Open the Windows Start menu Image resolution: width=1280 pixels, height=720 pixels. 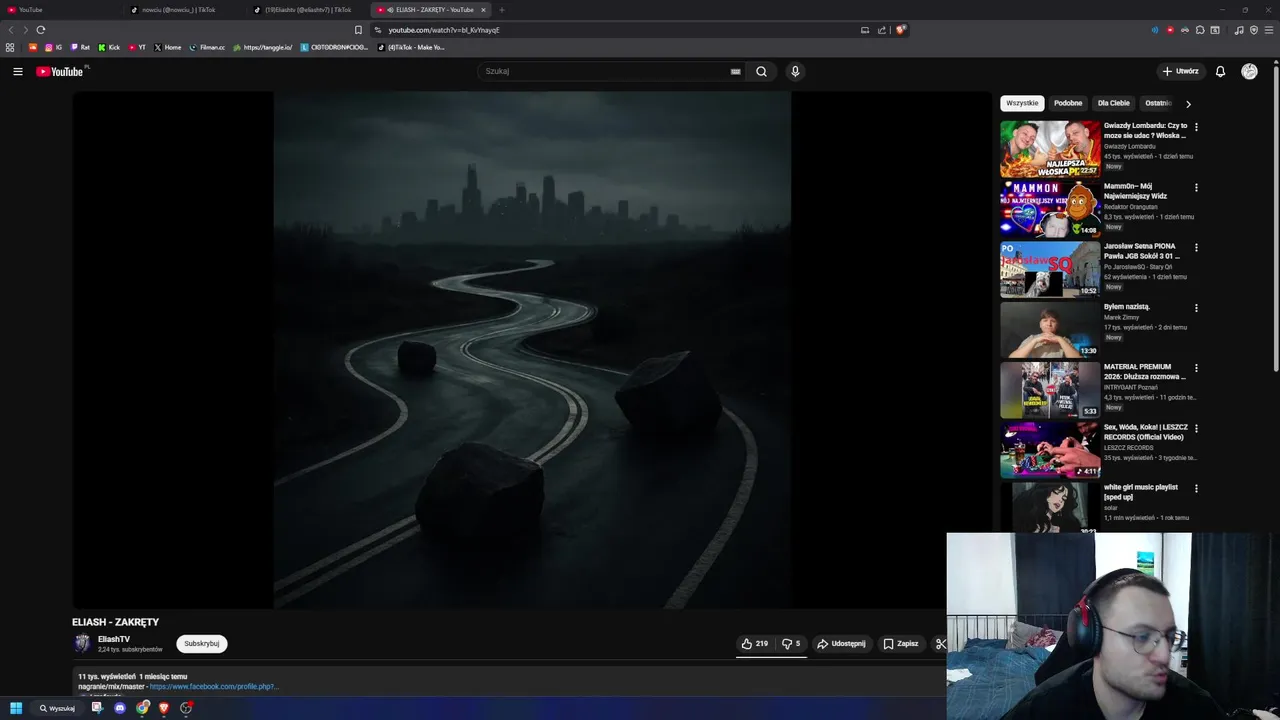(16, 708)
